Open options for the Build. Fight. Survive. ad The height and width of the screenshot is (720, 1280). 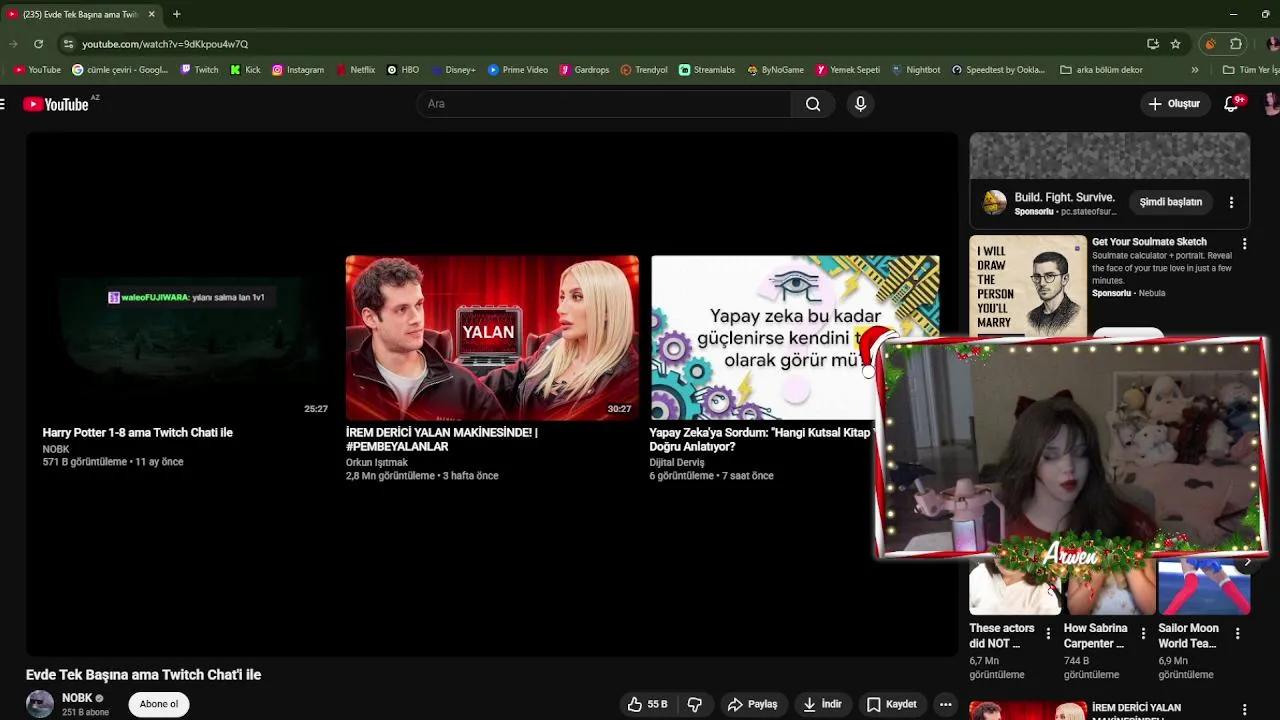[1231, 202]
